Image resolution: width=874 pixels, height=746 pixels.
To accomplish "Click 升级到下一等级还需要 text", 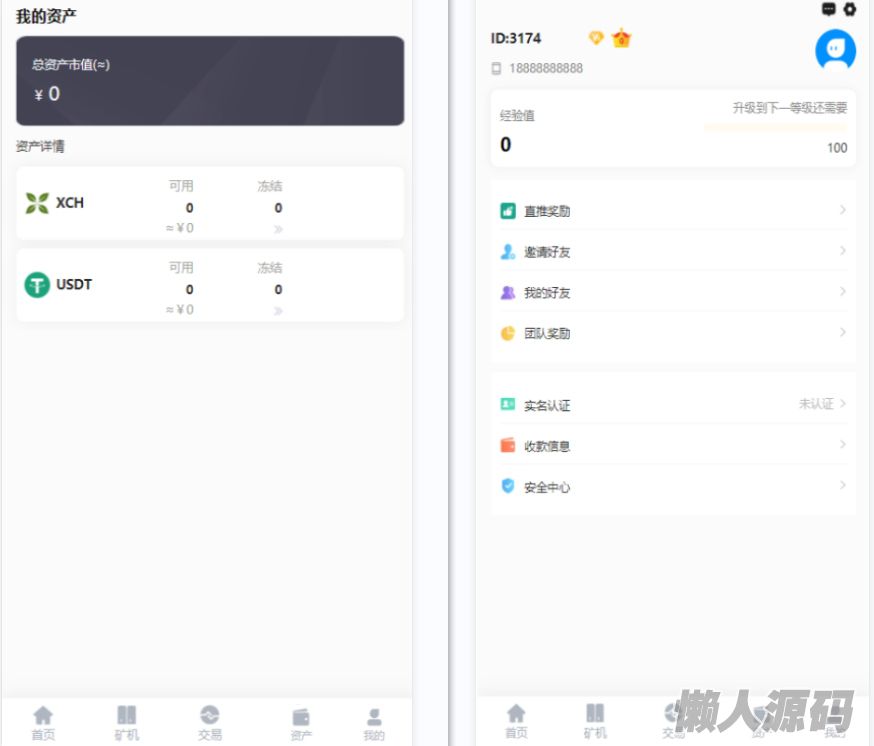I will pos(790,108).
